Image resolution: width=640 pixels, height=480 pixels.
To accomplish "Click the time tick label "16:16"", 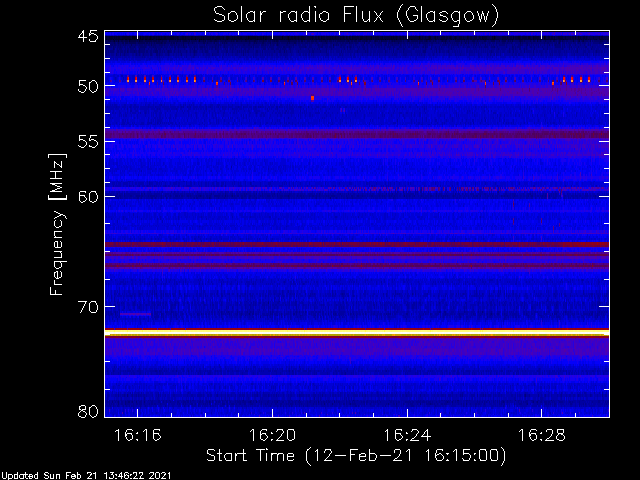I will [138, 436].
